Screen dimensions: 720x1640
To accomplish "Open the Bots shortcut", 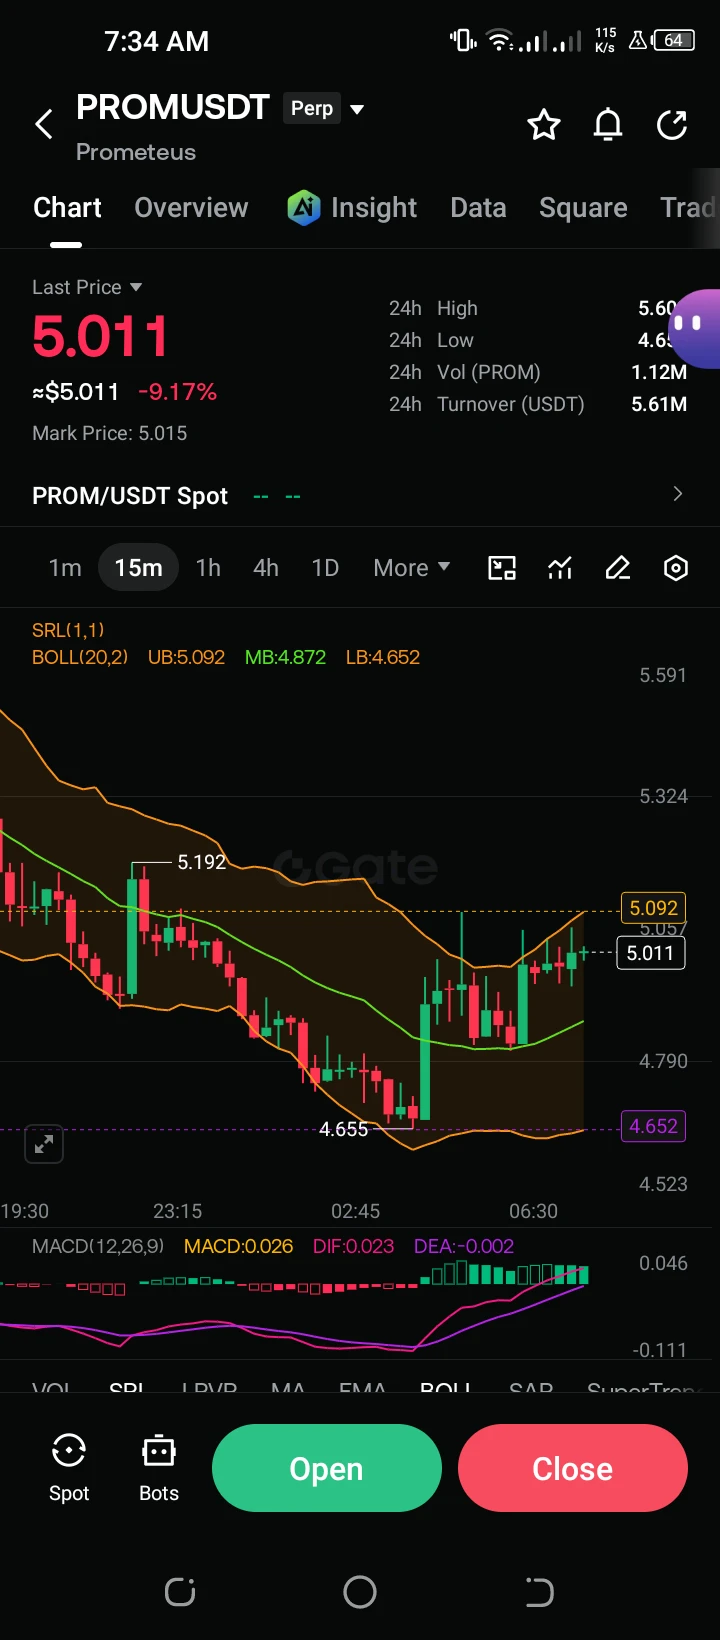I will pyautogui.click(x=159, y=1468).
